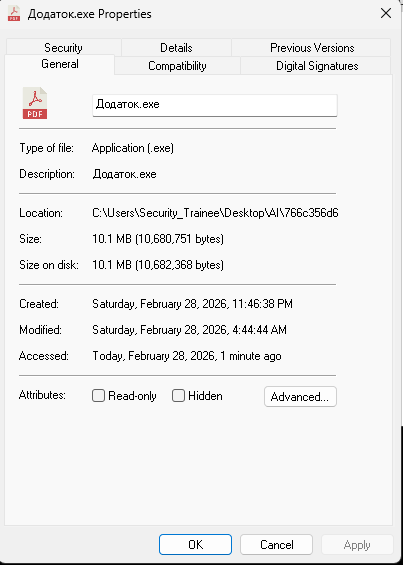The height and width of the screenshot is (565, 403).
Task: Click the Created date value
Action: point(192,304)
